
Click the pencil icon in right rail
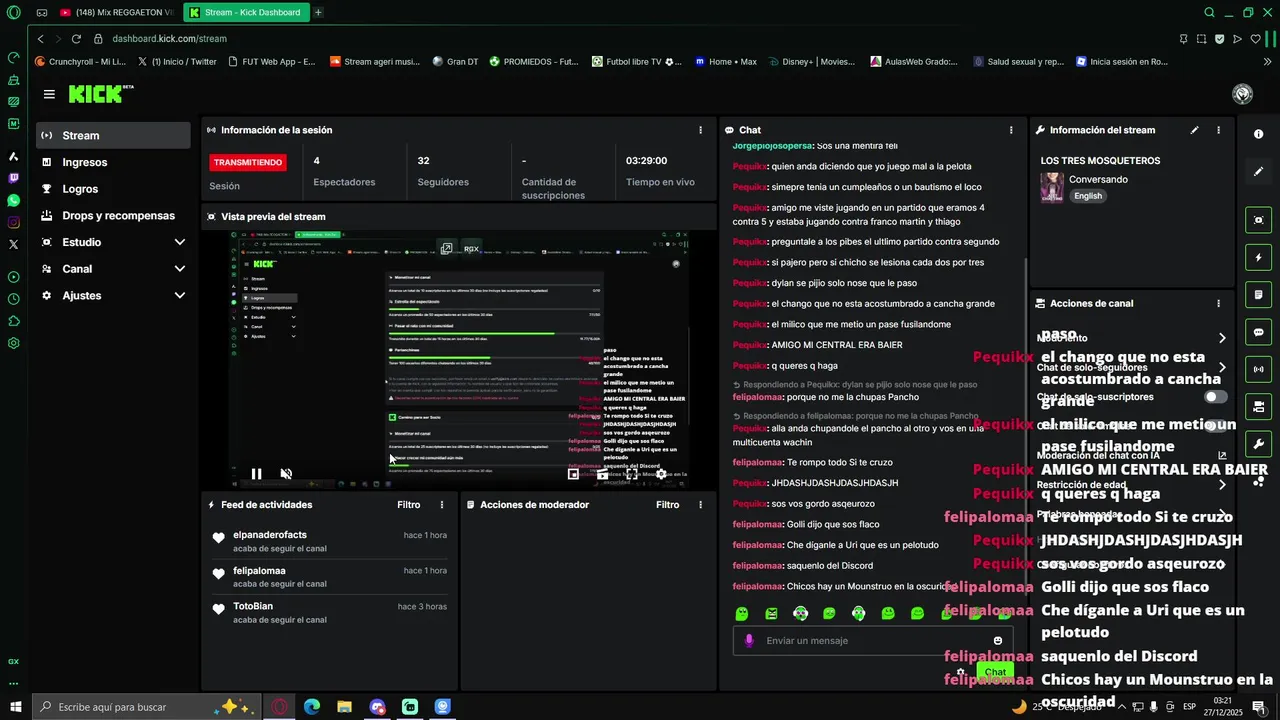(1259, 172)
